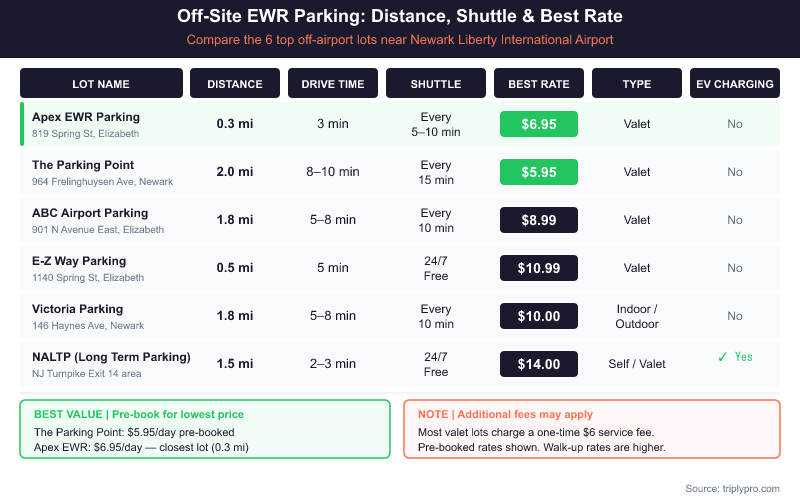Click the LOT NAME column header

click(x=101, y=84)
